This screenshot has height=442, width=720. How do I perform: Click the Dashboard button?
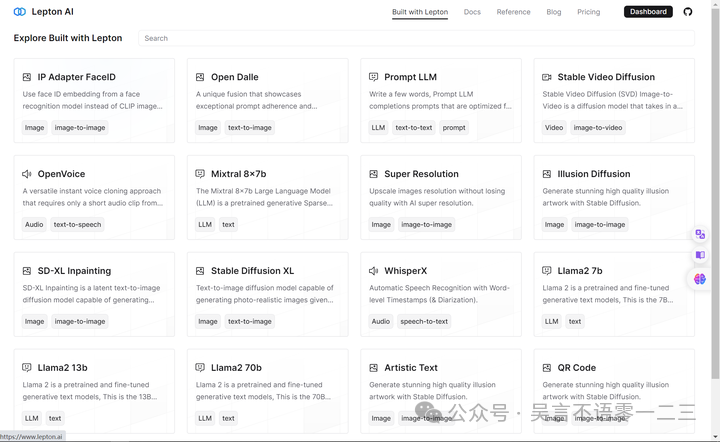point(648,12)
